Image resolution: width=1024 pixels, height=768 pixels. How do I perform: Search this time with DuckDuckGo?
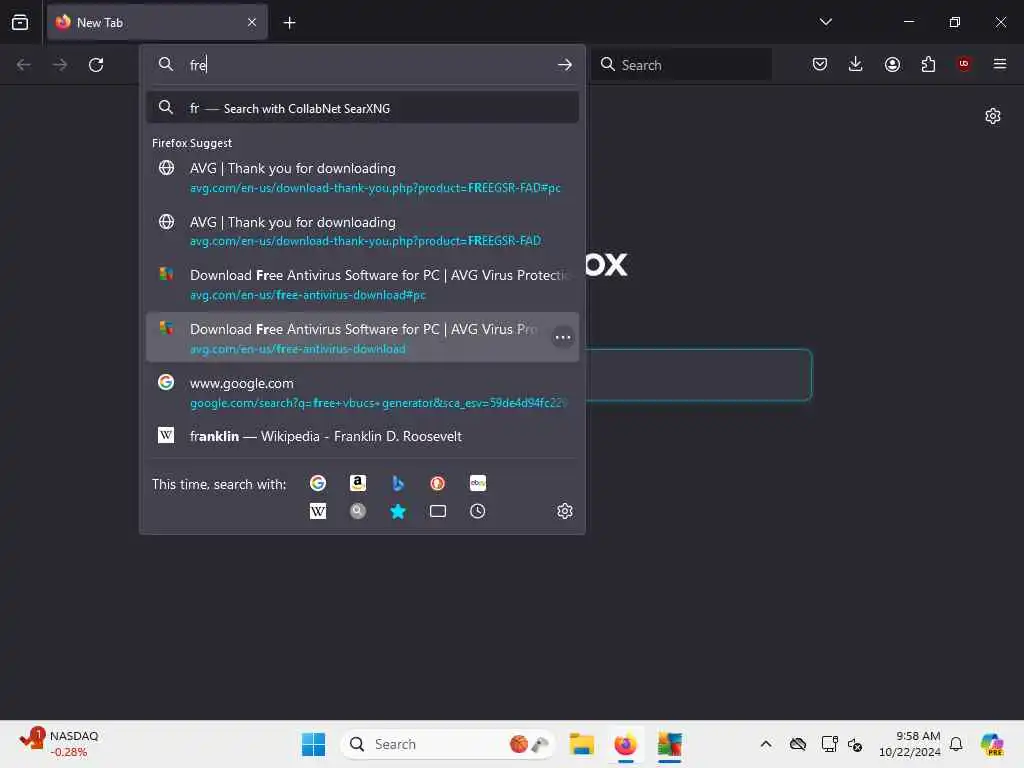(438, 483)
